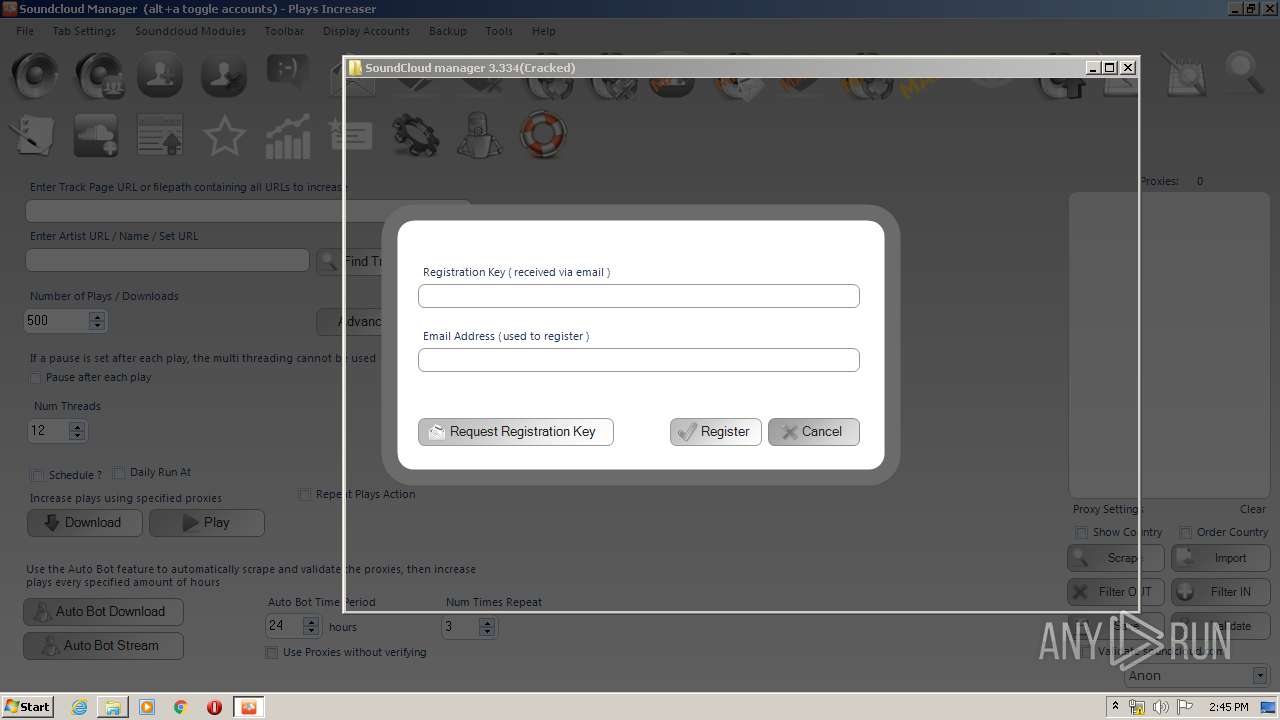Clear the proxies list
This screenshot has height=720, width=1280.
1252,509
